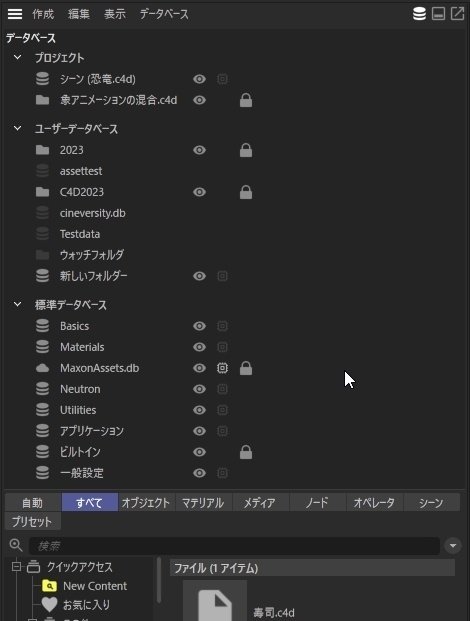The image size is (470, 621).
Task: Toggle visibility eye for 象アニメーションの混合.c4d
Action: pyautogui.click(x=200, y=100)
